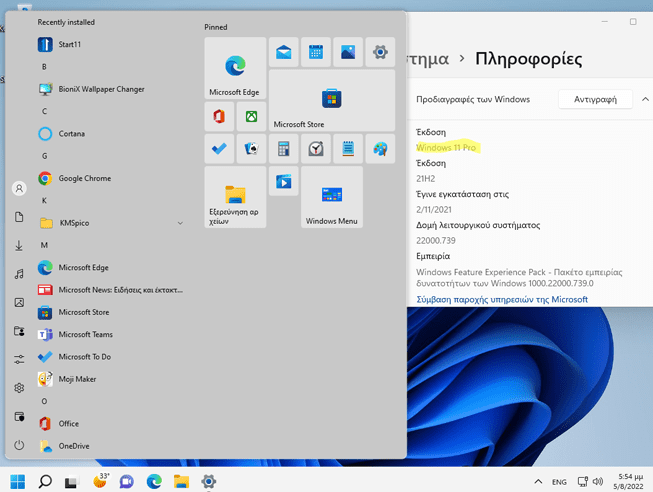Open the Movies & TV pinned tile
This screenshot has height=492, width=653.
coord(284,181)
